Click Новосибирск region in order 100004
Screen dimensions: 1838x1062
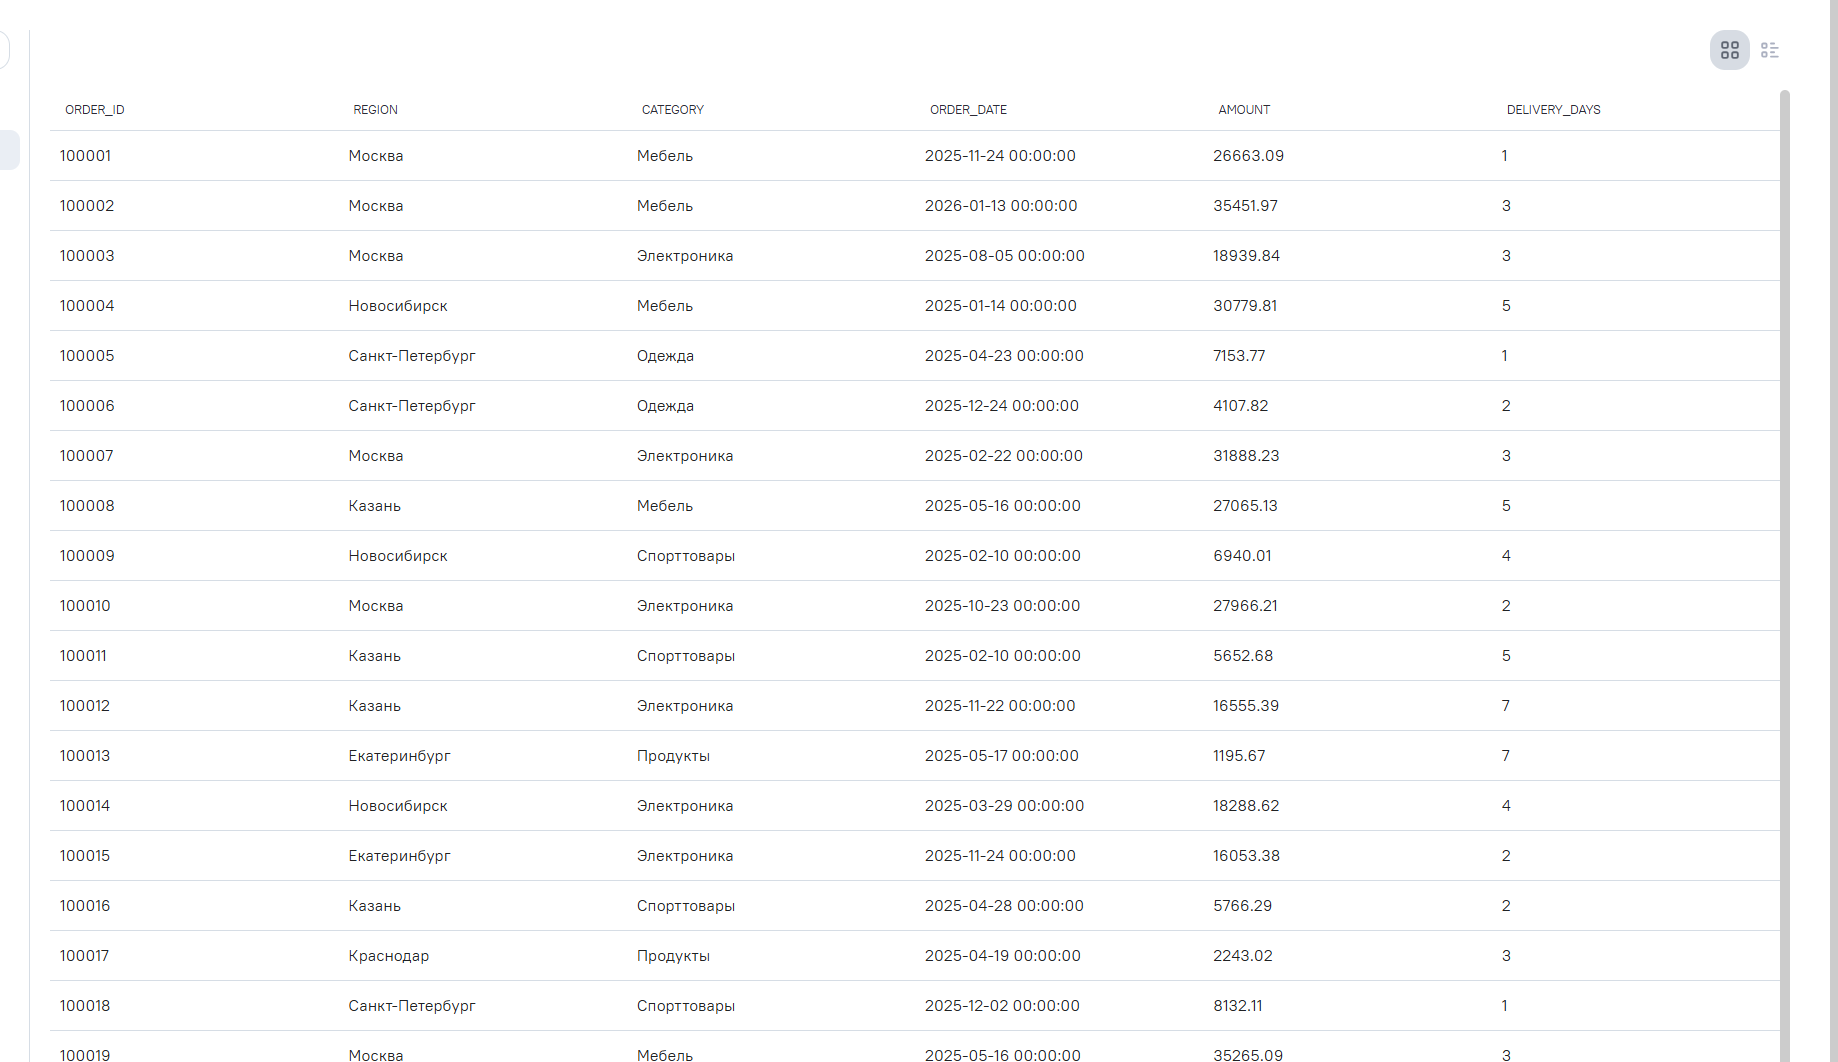398,306
